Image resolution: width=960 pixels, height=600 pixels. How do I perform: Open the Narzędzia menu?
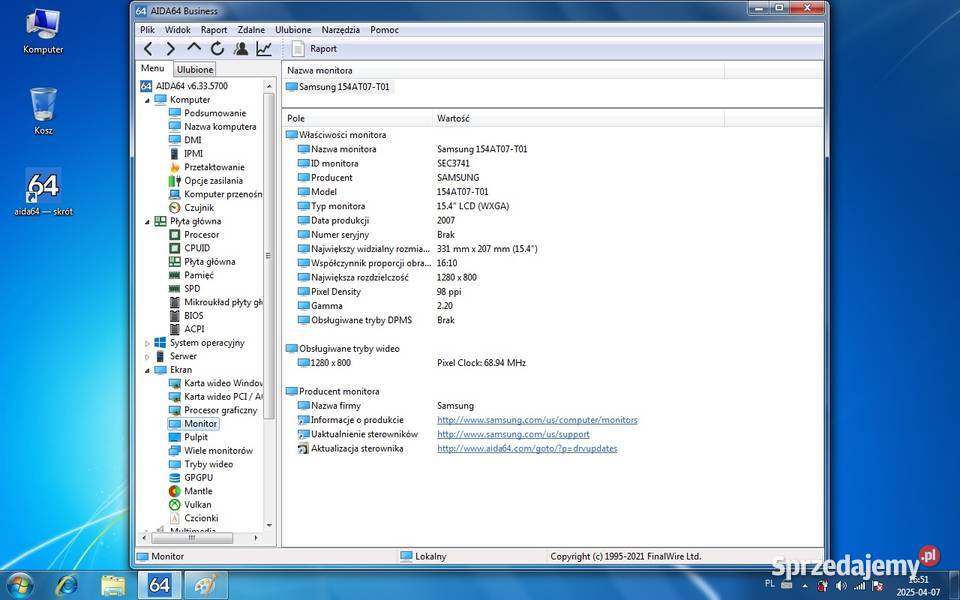pyautogui.click(x=340, y=30)
